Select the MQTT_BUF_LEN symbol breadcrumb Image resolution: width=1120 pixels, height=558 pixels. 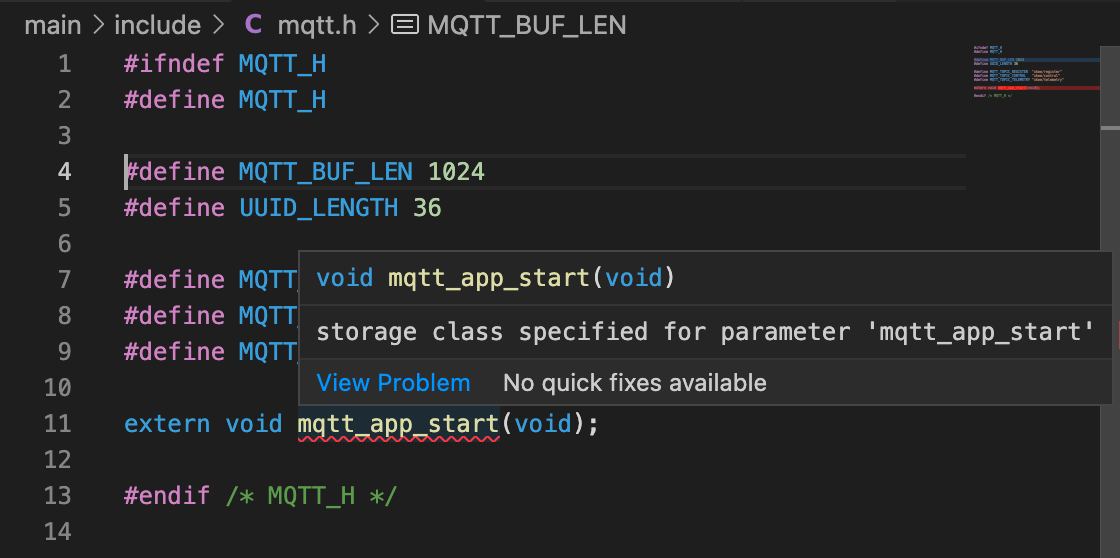click(x=526, y=25)
